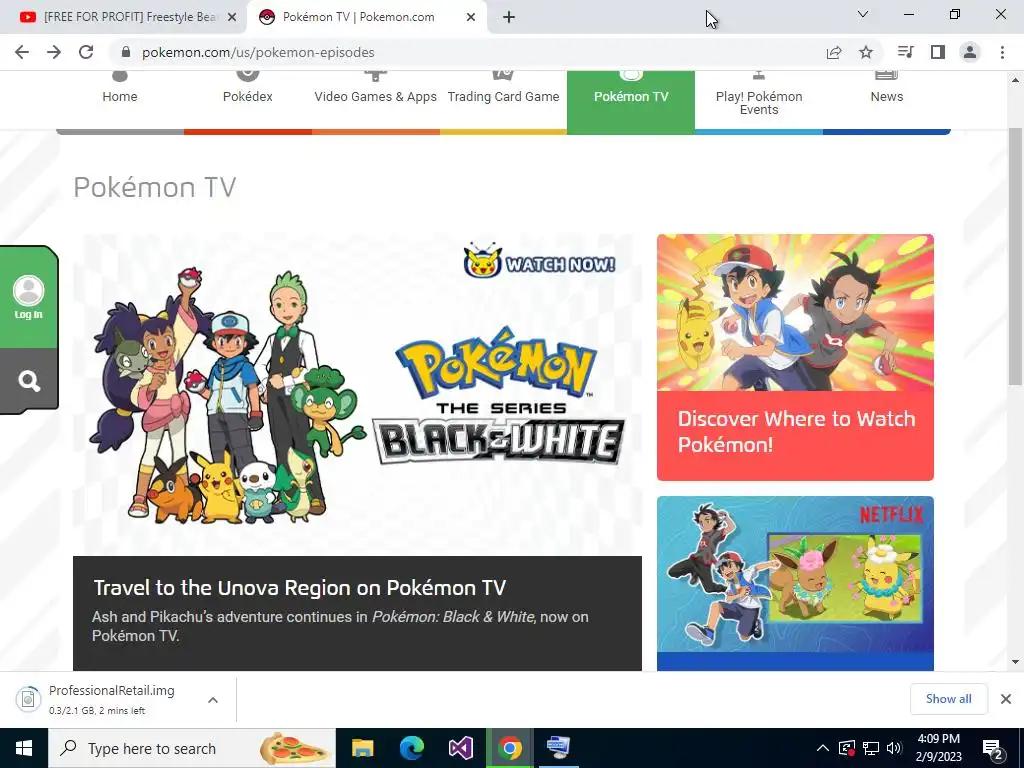The image size is (1024, 768).
Task: Click the scrollbar down arrow
Action: click(x=1015, y=662)
